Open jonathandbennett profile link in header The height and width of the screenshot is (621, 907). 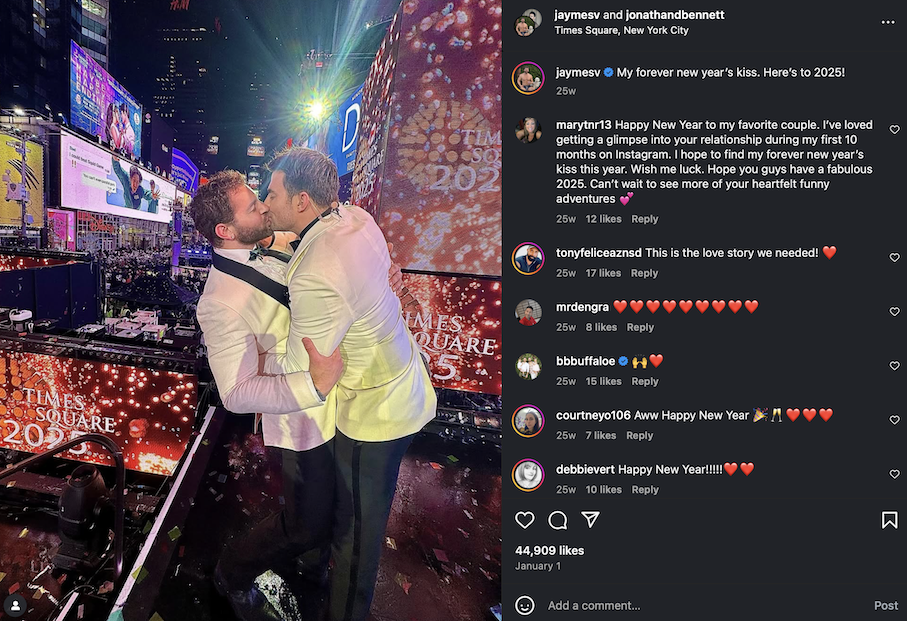(x=674, y=15)
